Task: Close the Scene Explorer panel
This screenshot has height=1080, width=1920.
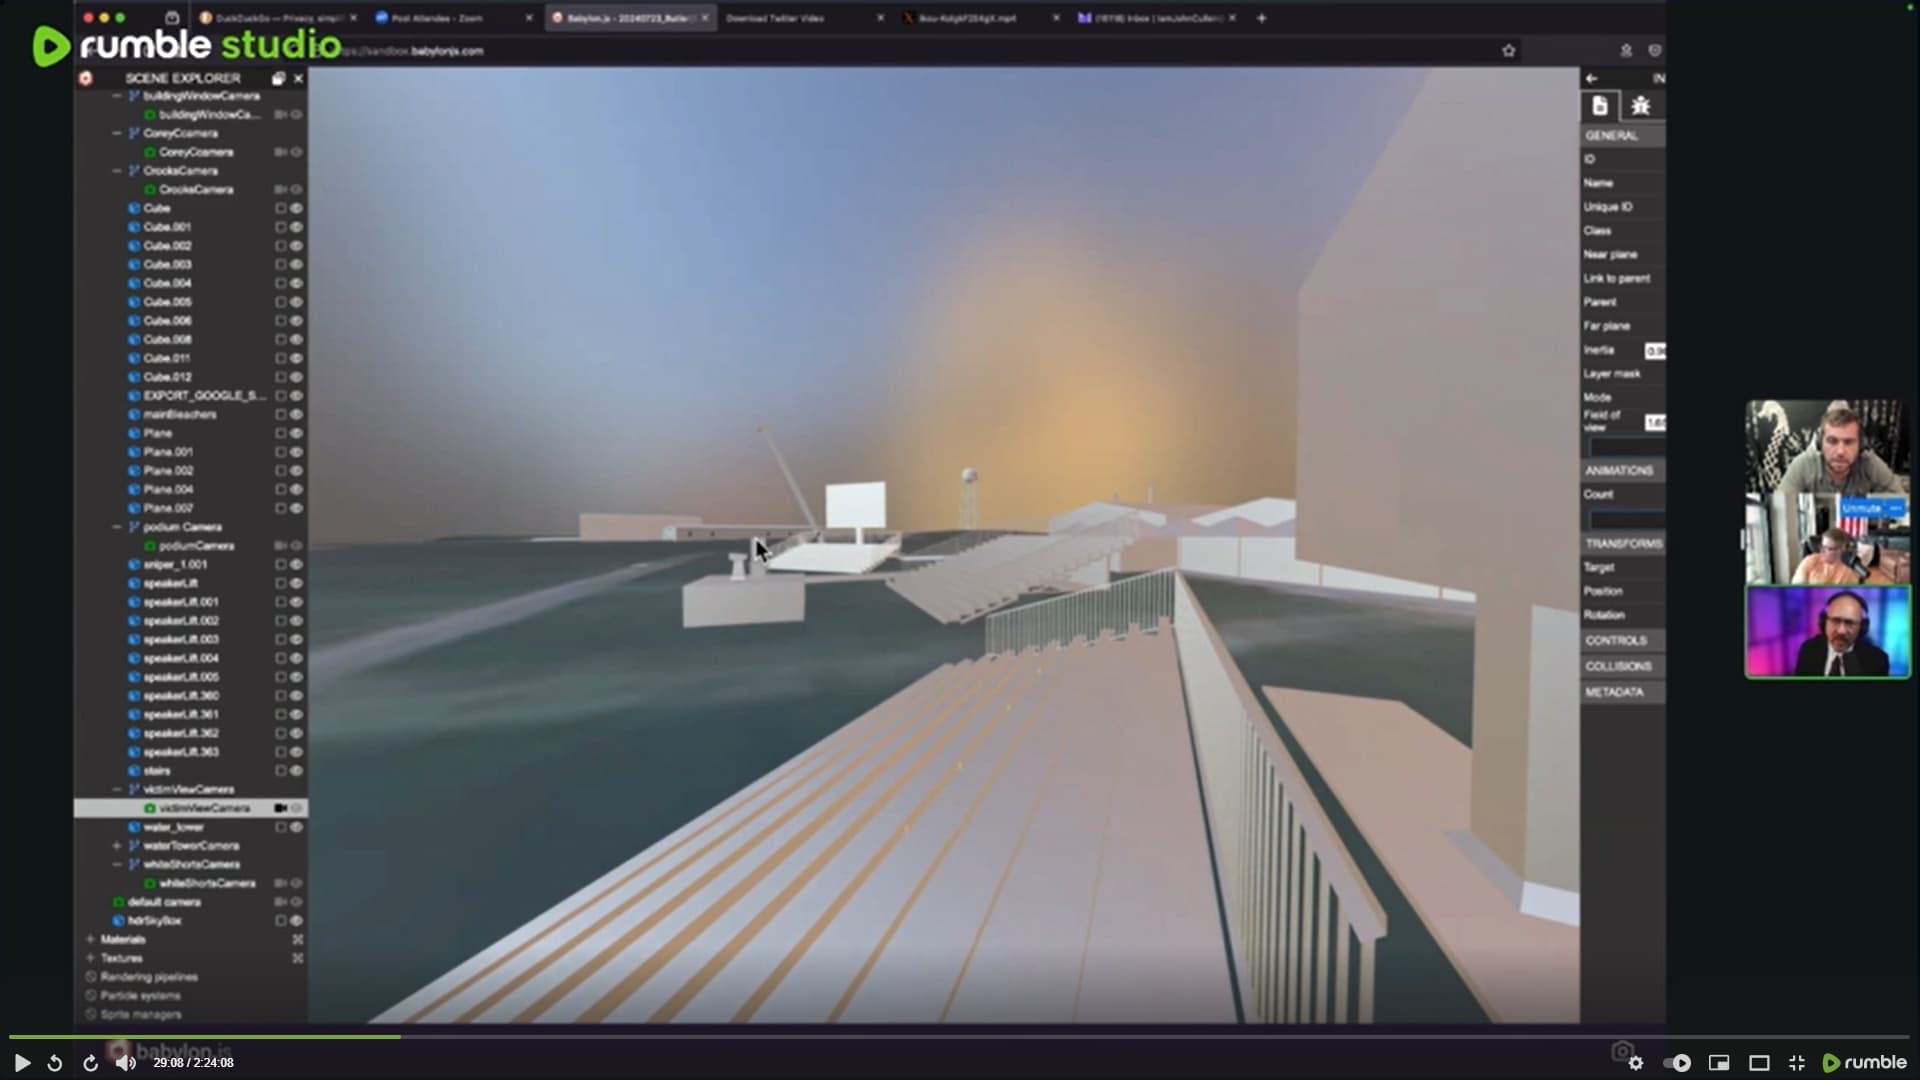Action: click(298, 78)
